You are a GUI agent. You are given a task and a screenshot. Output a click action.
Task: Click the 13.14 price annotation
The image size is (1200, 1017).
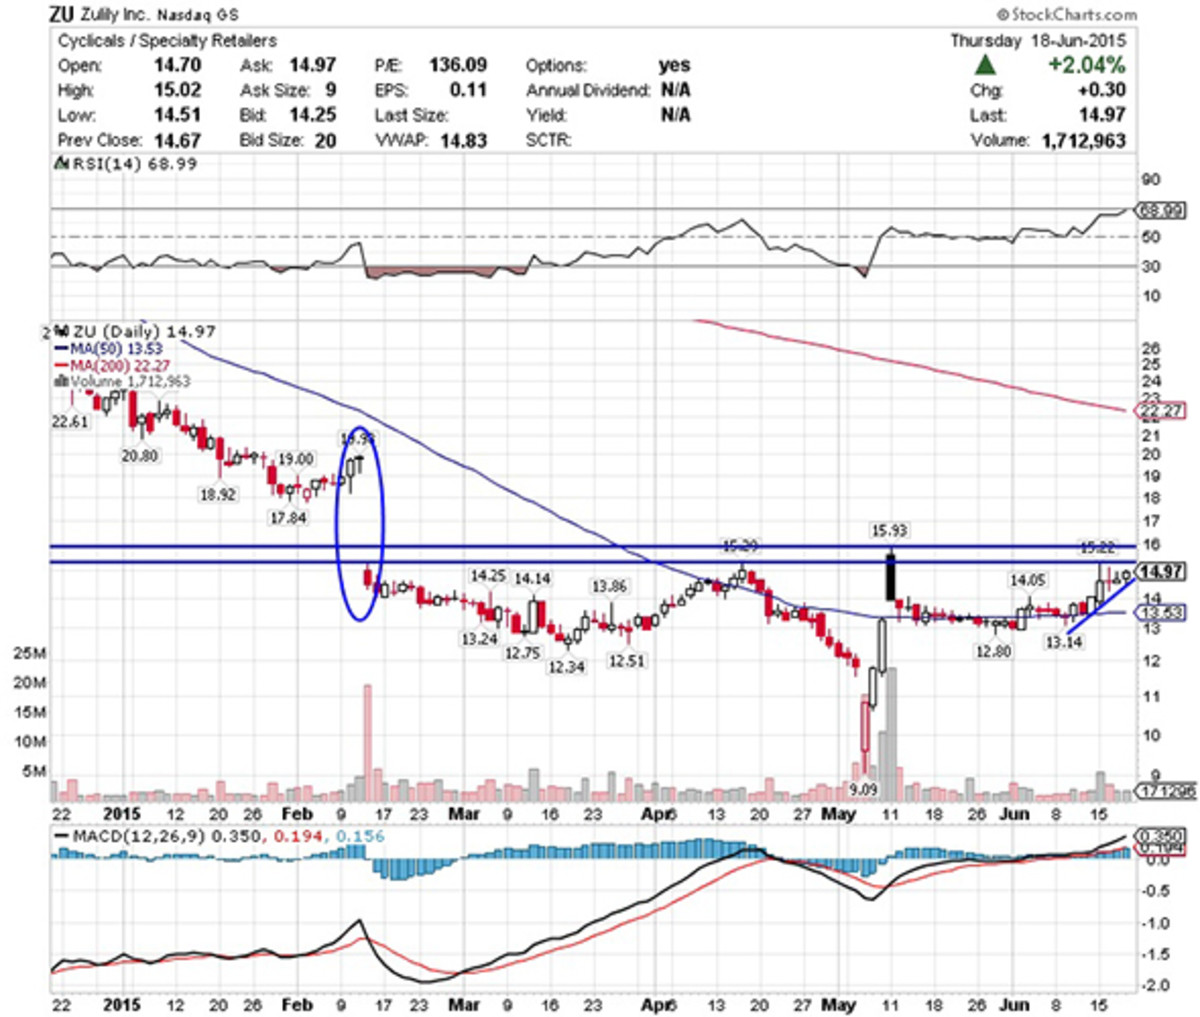point(1063,642)
